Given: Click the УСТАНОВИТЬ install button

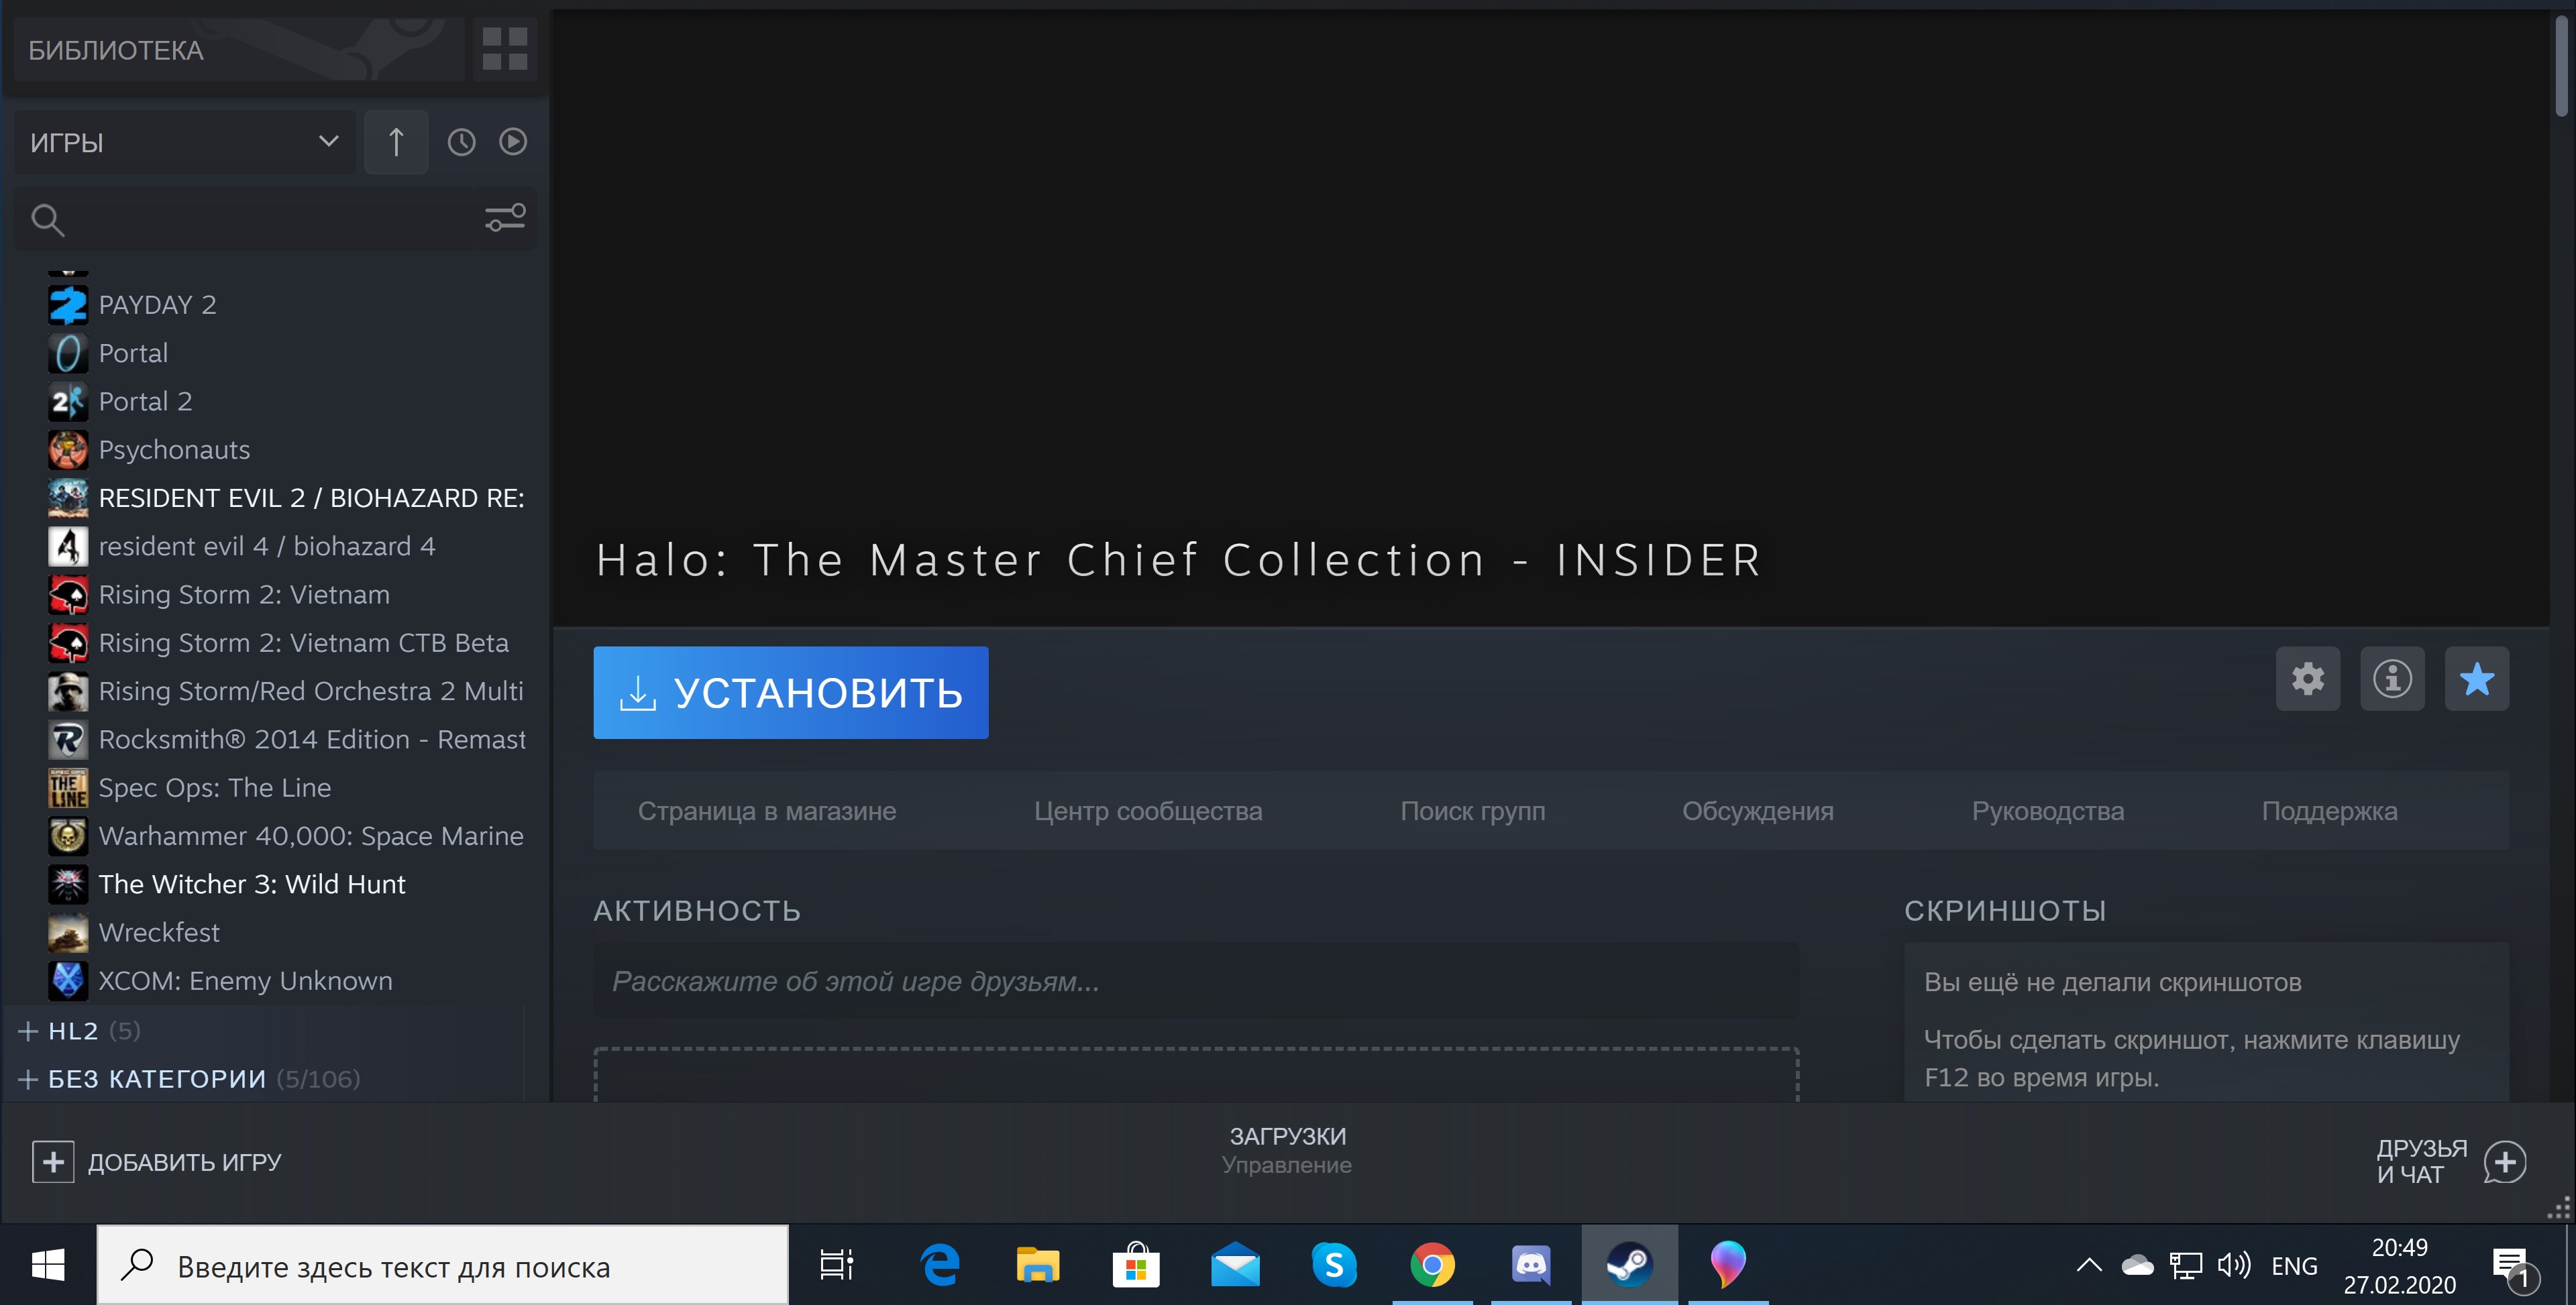Looking at the screenshot, I should pos(790,693).
